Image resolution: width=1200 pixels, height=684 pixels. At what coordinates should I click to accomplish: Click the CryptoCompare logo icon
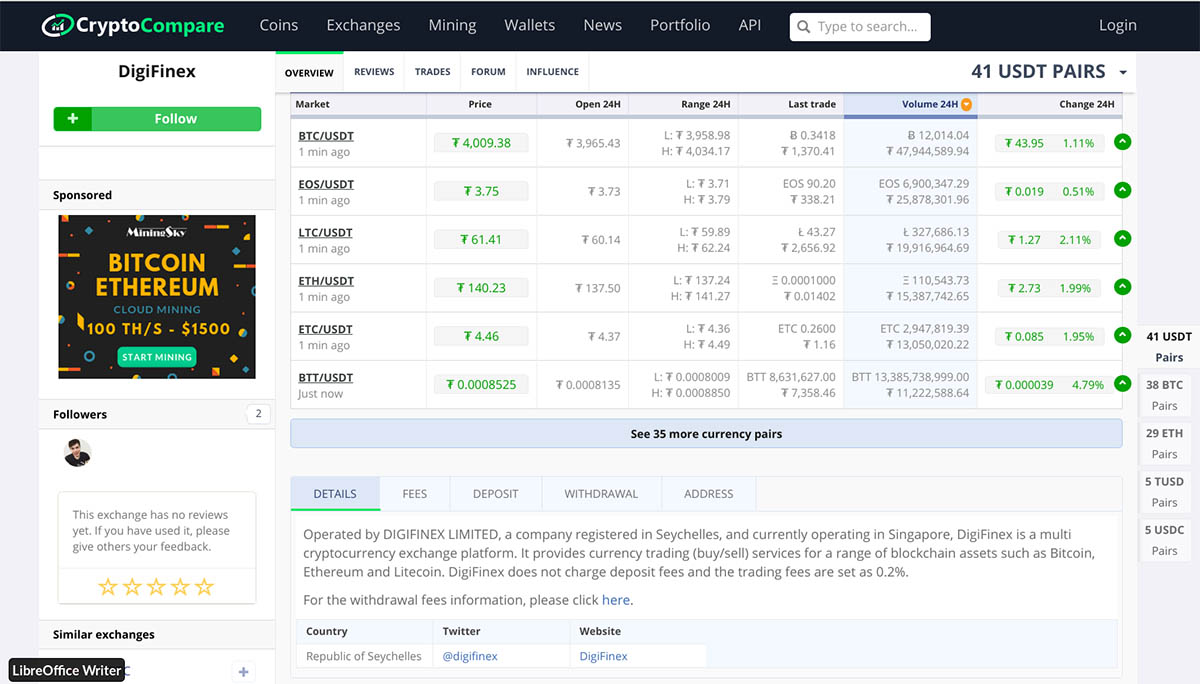point(56,25)
